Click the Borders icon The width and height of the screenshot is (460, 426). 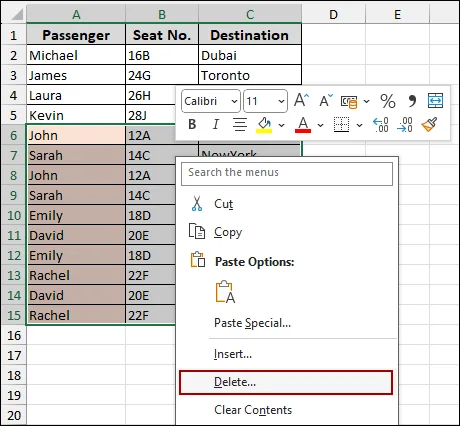341,124
